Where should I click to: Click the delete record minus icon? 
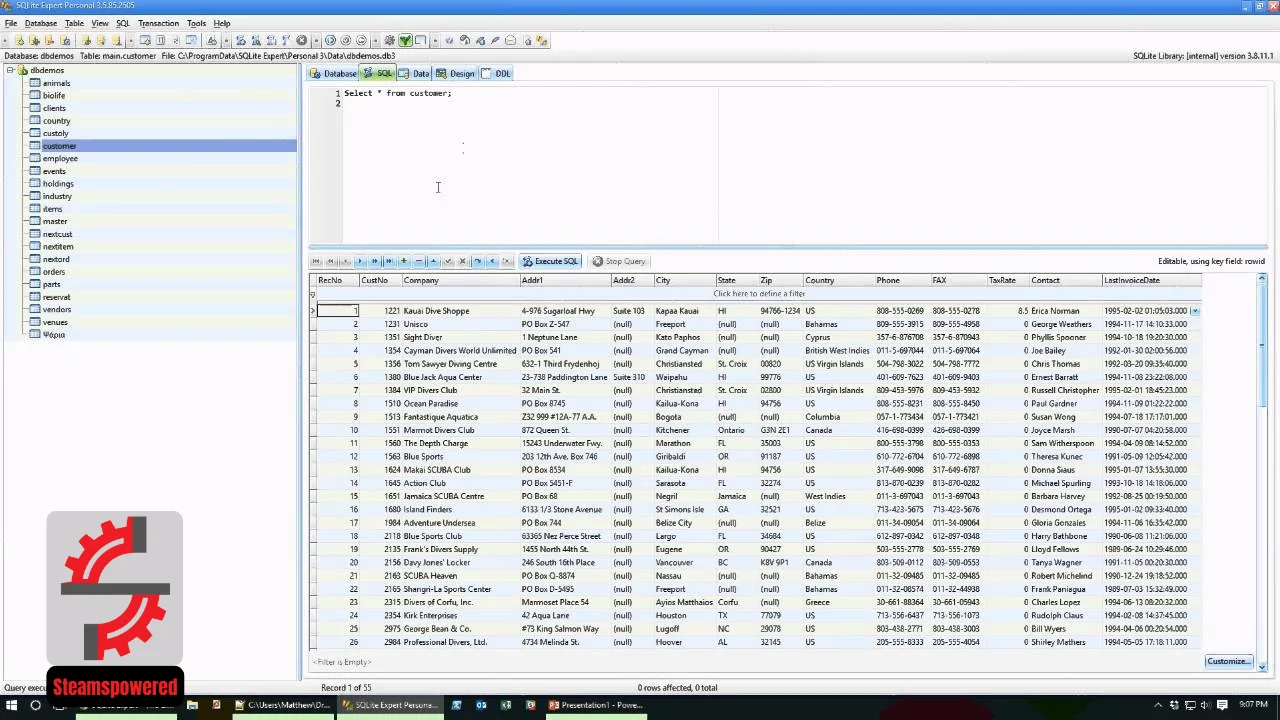pyautogui.click(x=419, y=261)
